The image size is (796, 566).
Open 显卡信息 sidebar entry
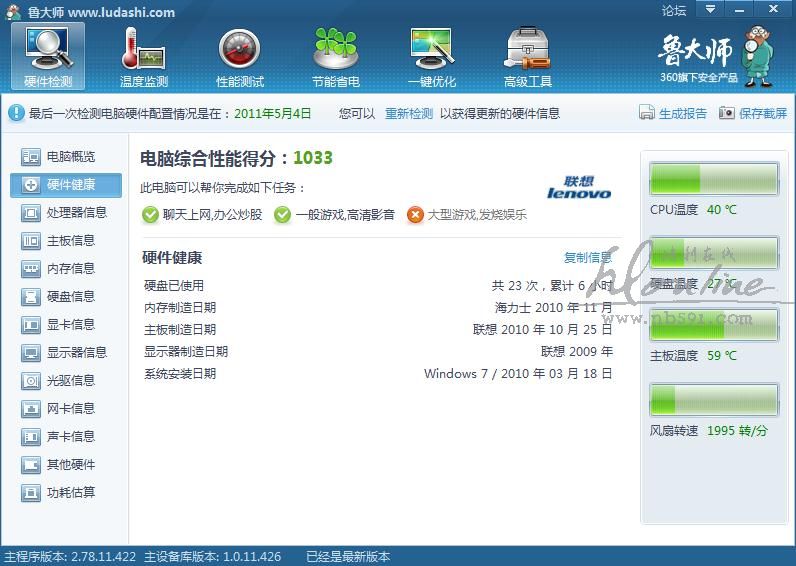click(66, 324)
